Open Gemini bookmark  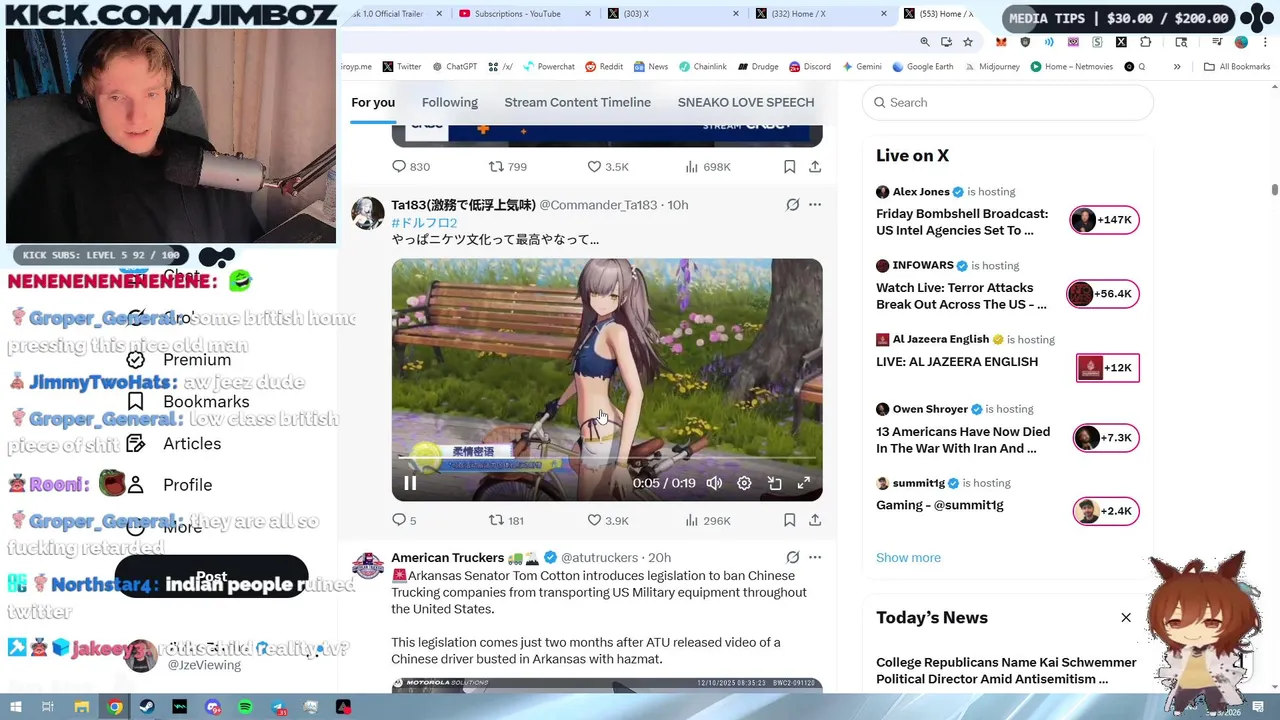(862, 67)
